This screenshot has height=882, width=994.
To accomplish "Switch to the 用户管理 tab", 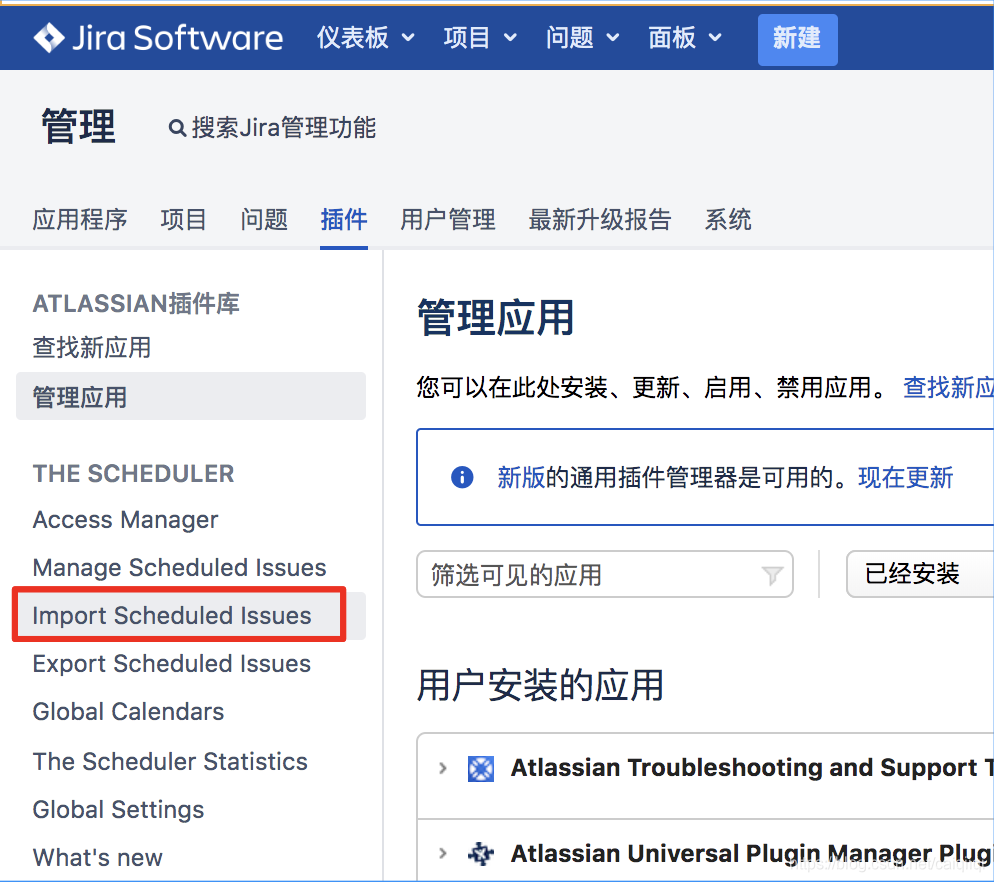I will 448,219.
